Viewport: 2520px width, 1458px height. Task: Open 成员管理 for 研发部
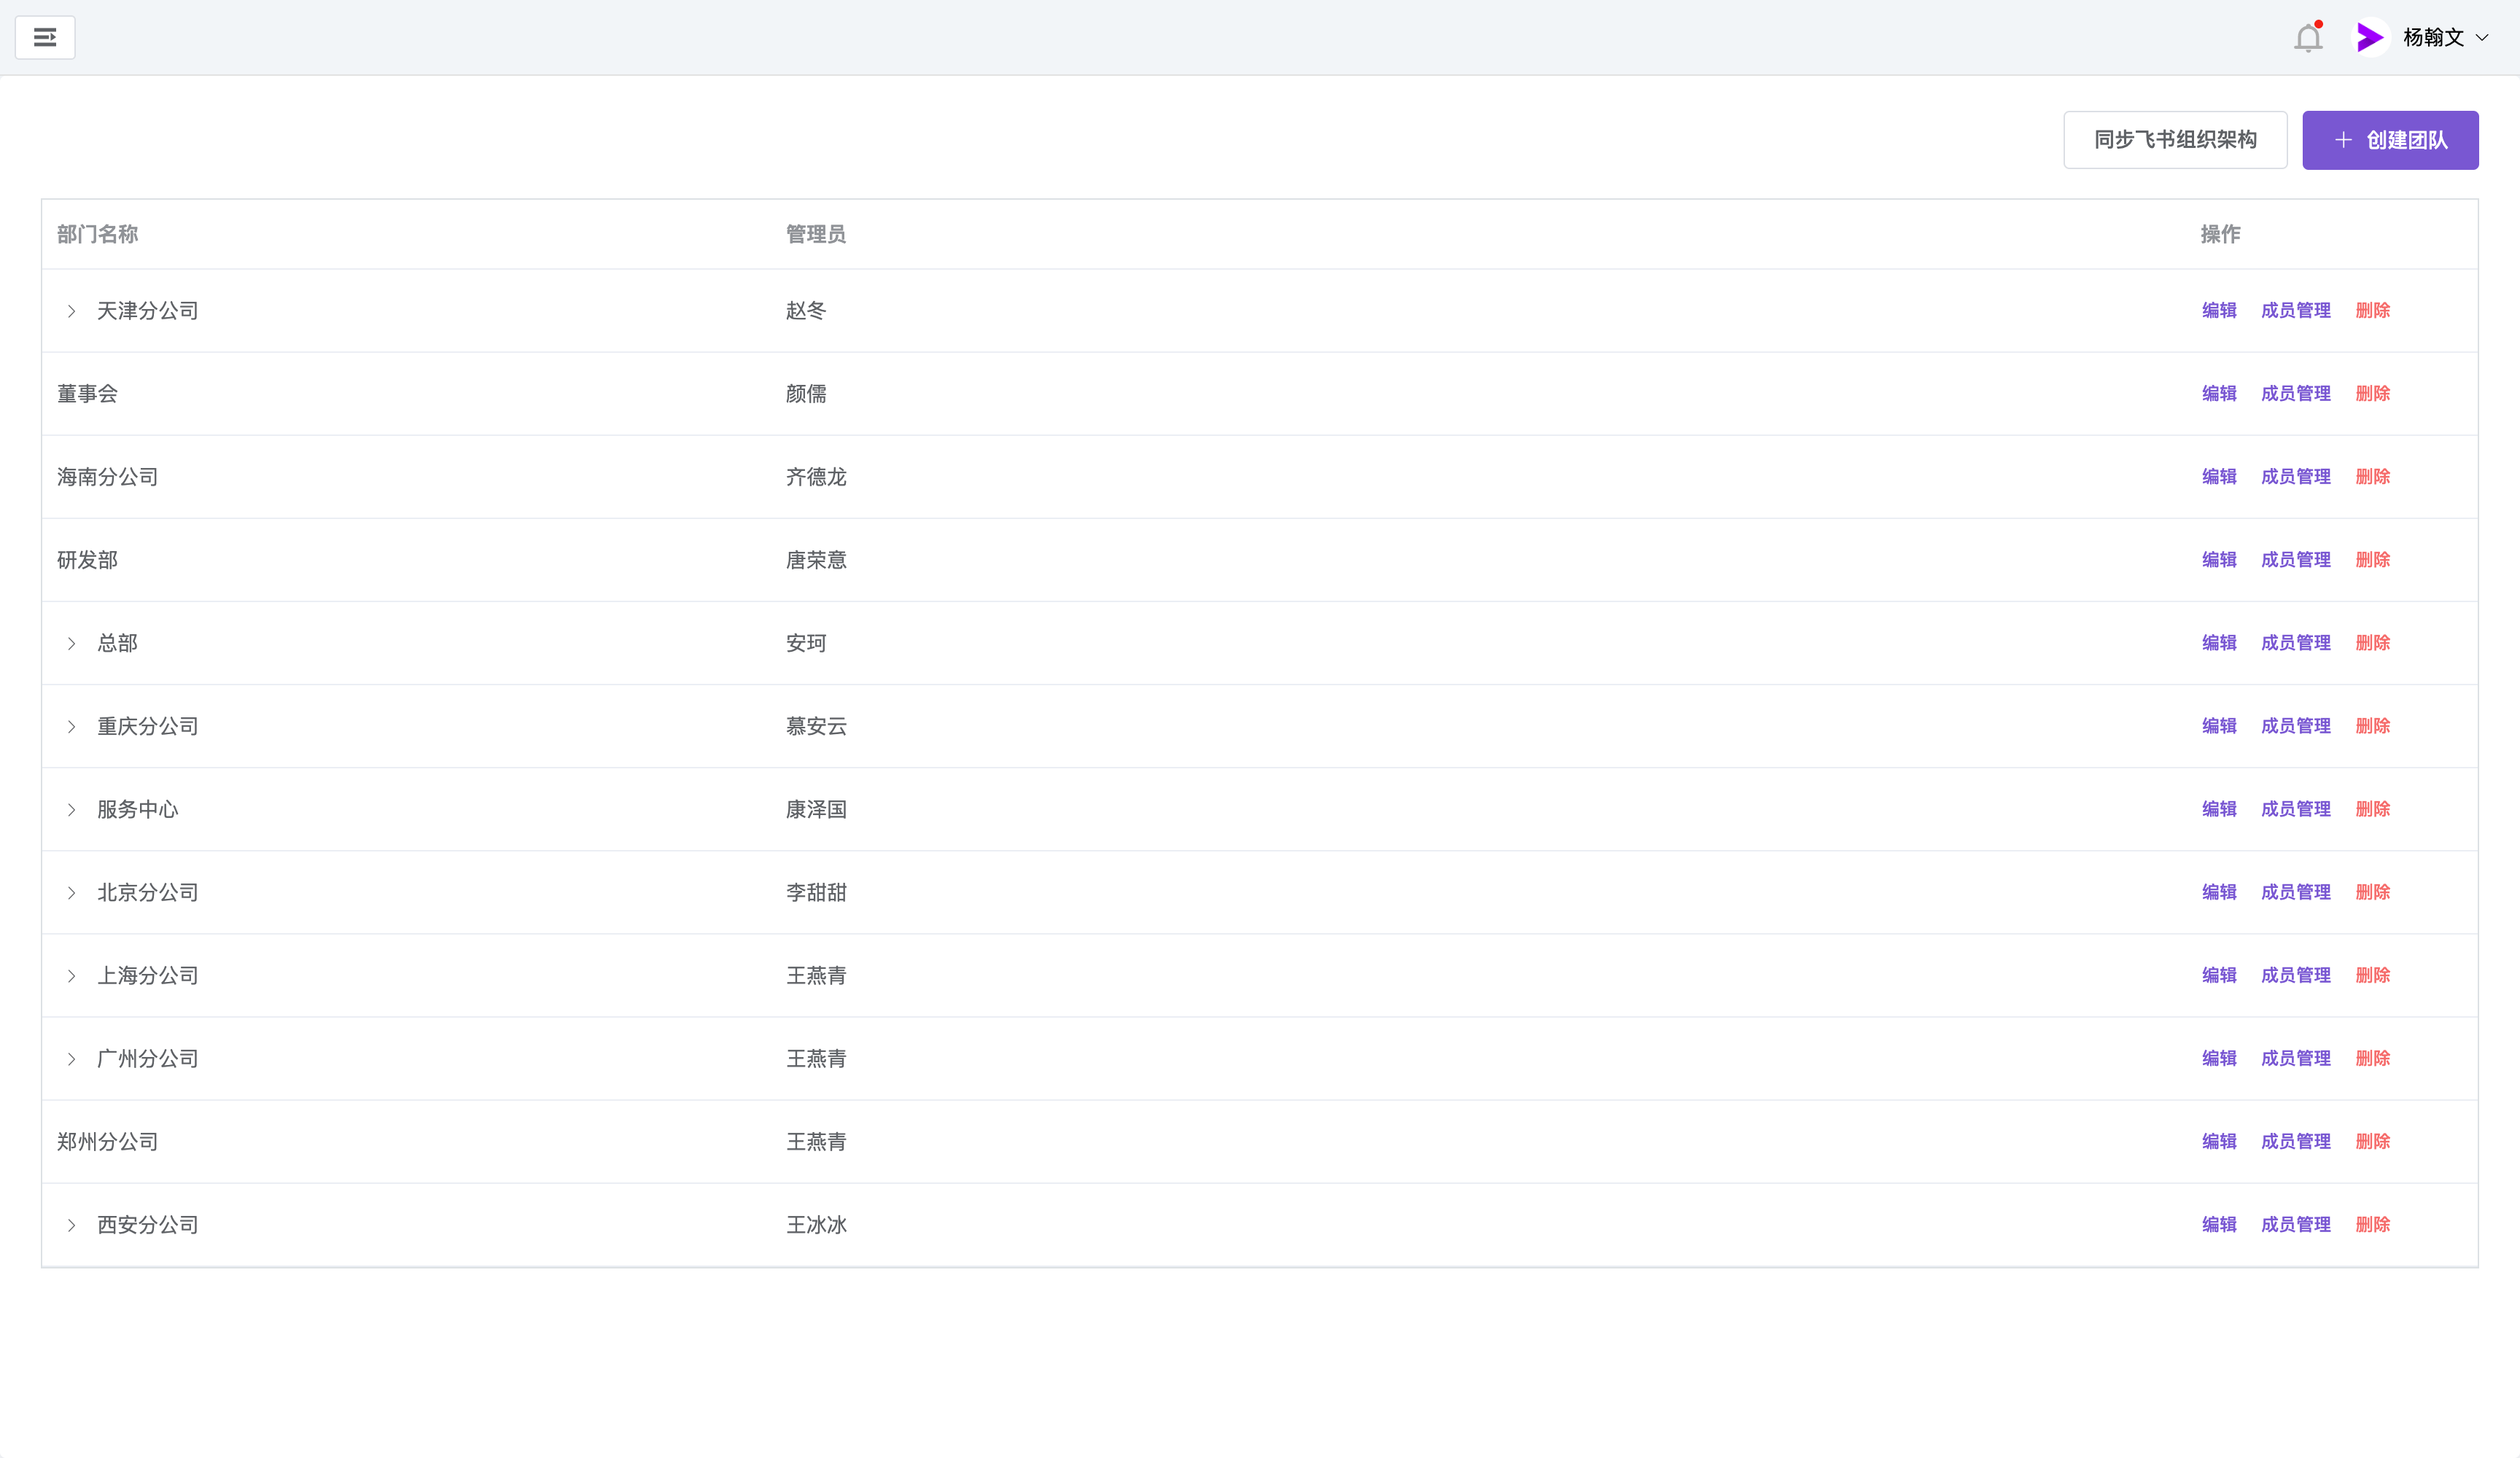point(2295,559)
